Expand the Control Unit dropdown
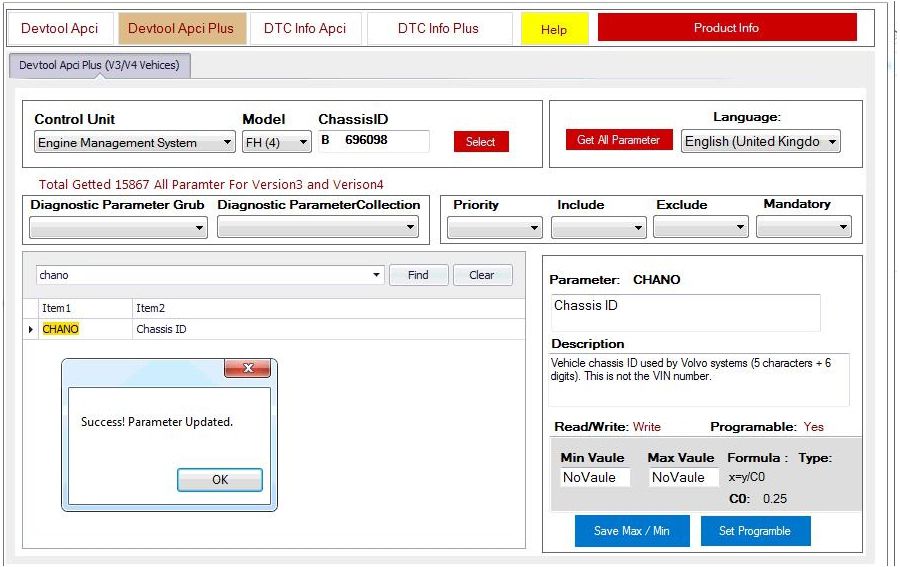 134,143
